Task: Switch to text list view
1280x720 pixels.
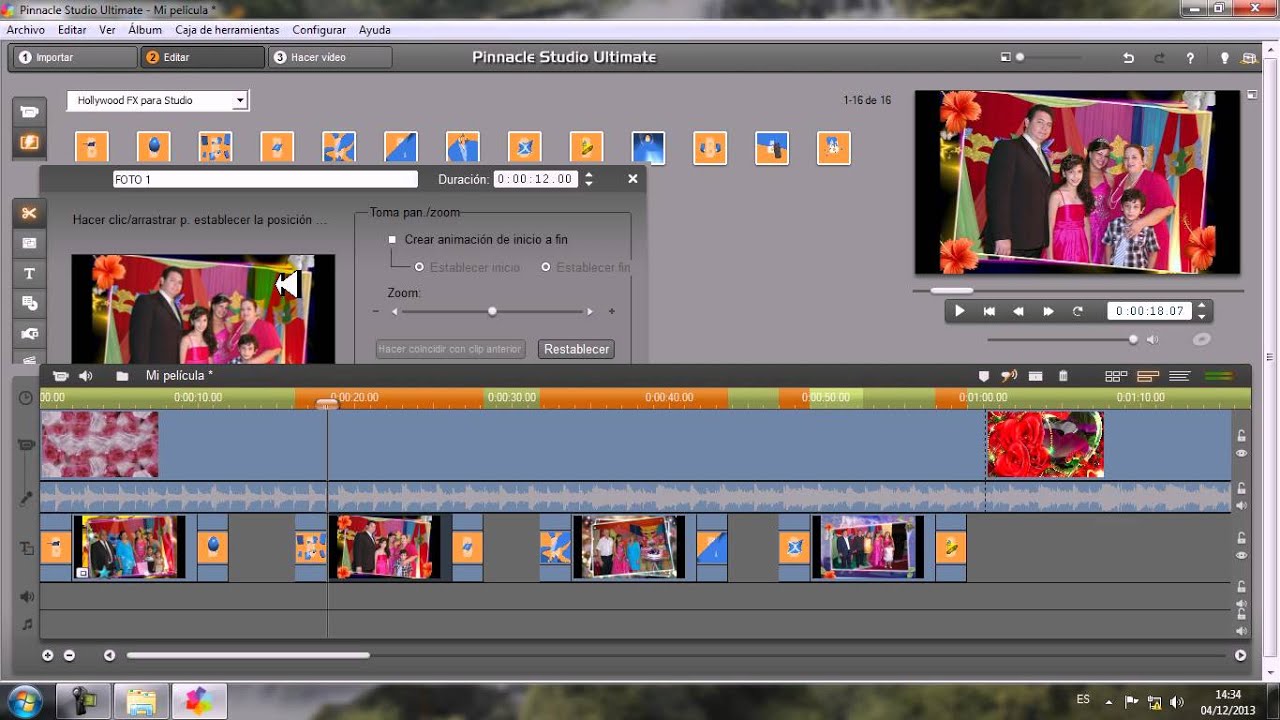Action: [1180, 376]
